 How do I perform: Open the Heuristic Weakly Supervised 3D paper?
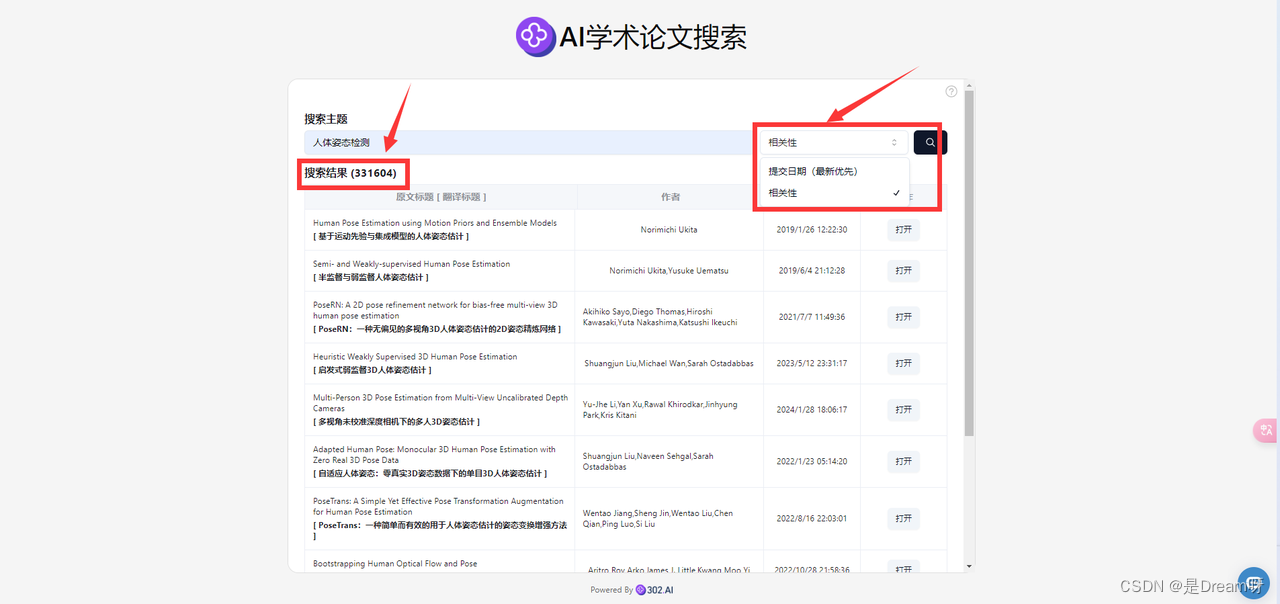(x=903, y=363)
